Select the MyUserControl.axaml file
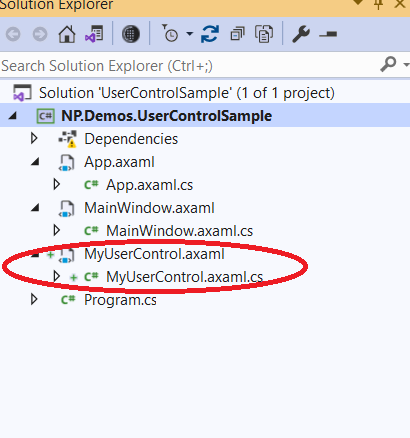The width and height of the screenshot is (410, 438). (x=154, y=254)
